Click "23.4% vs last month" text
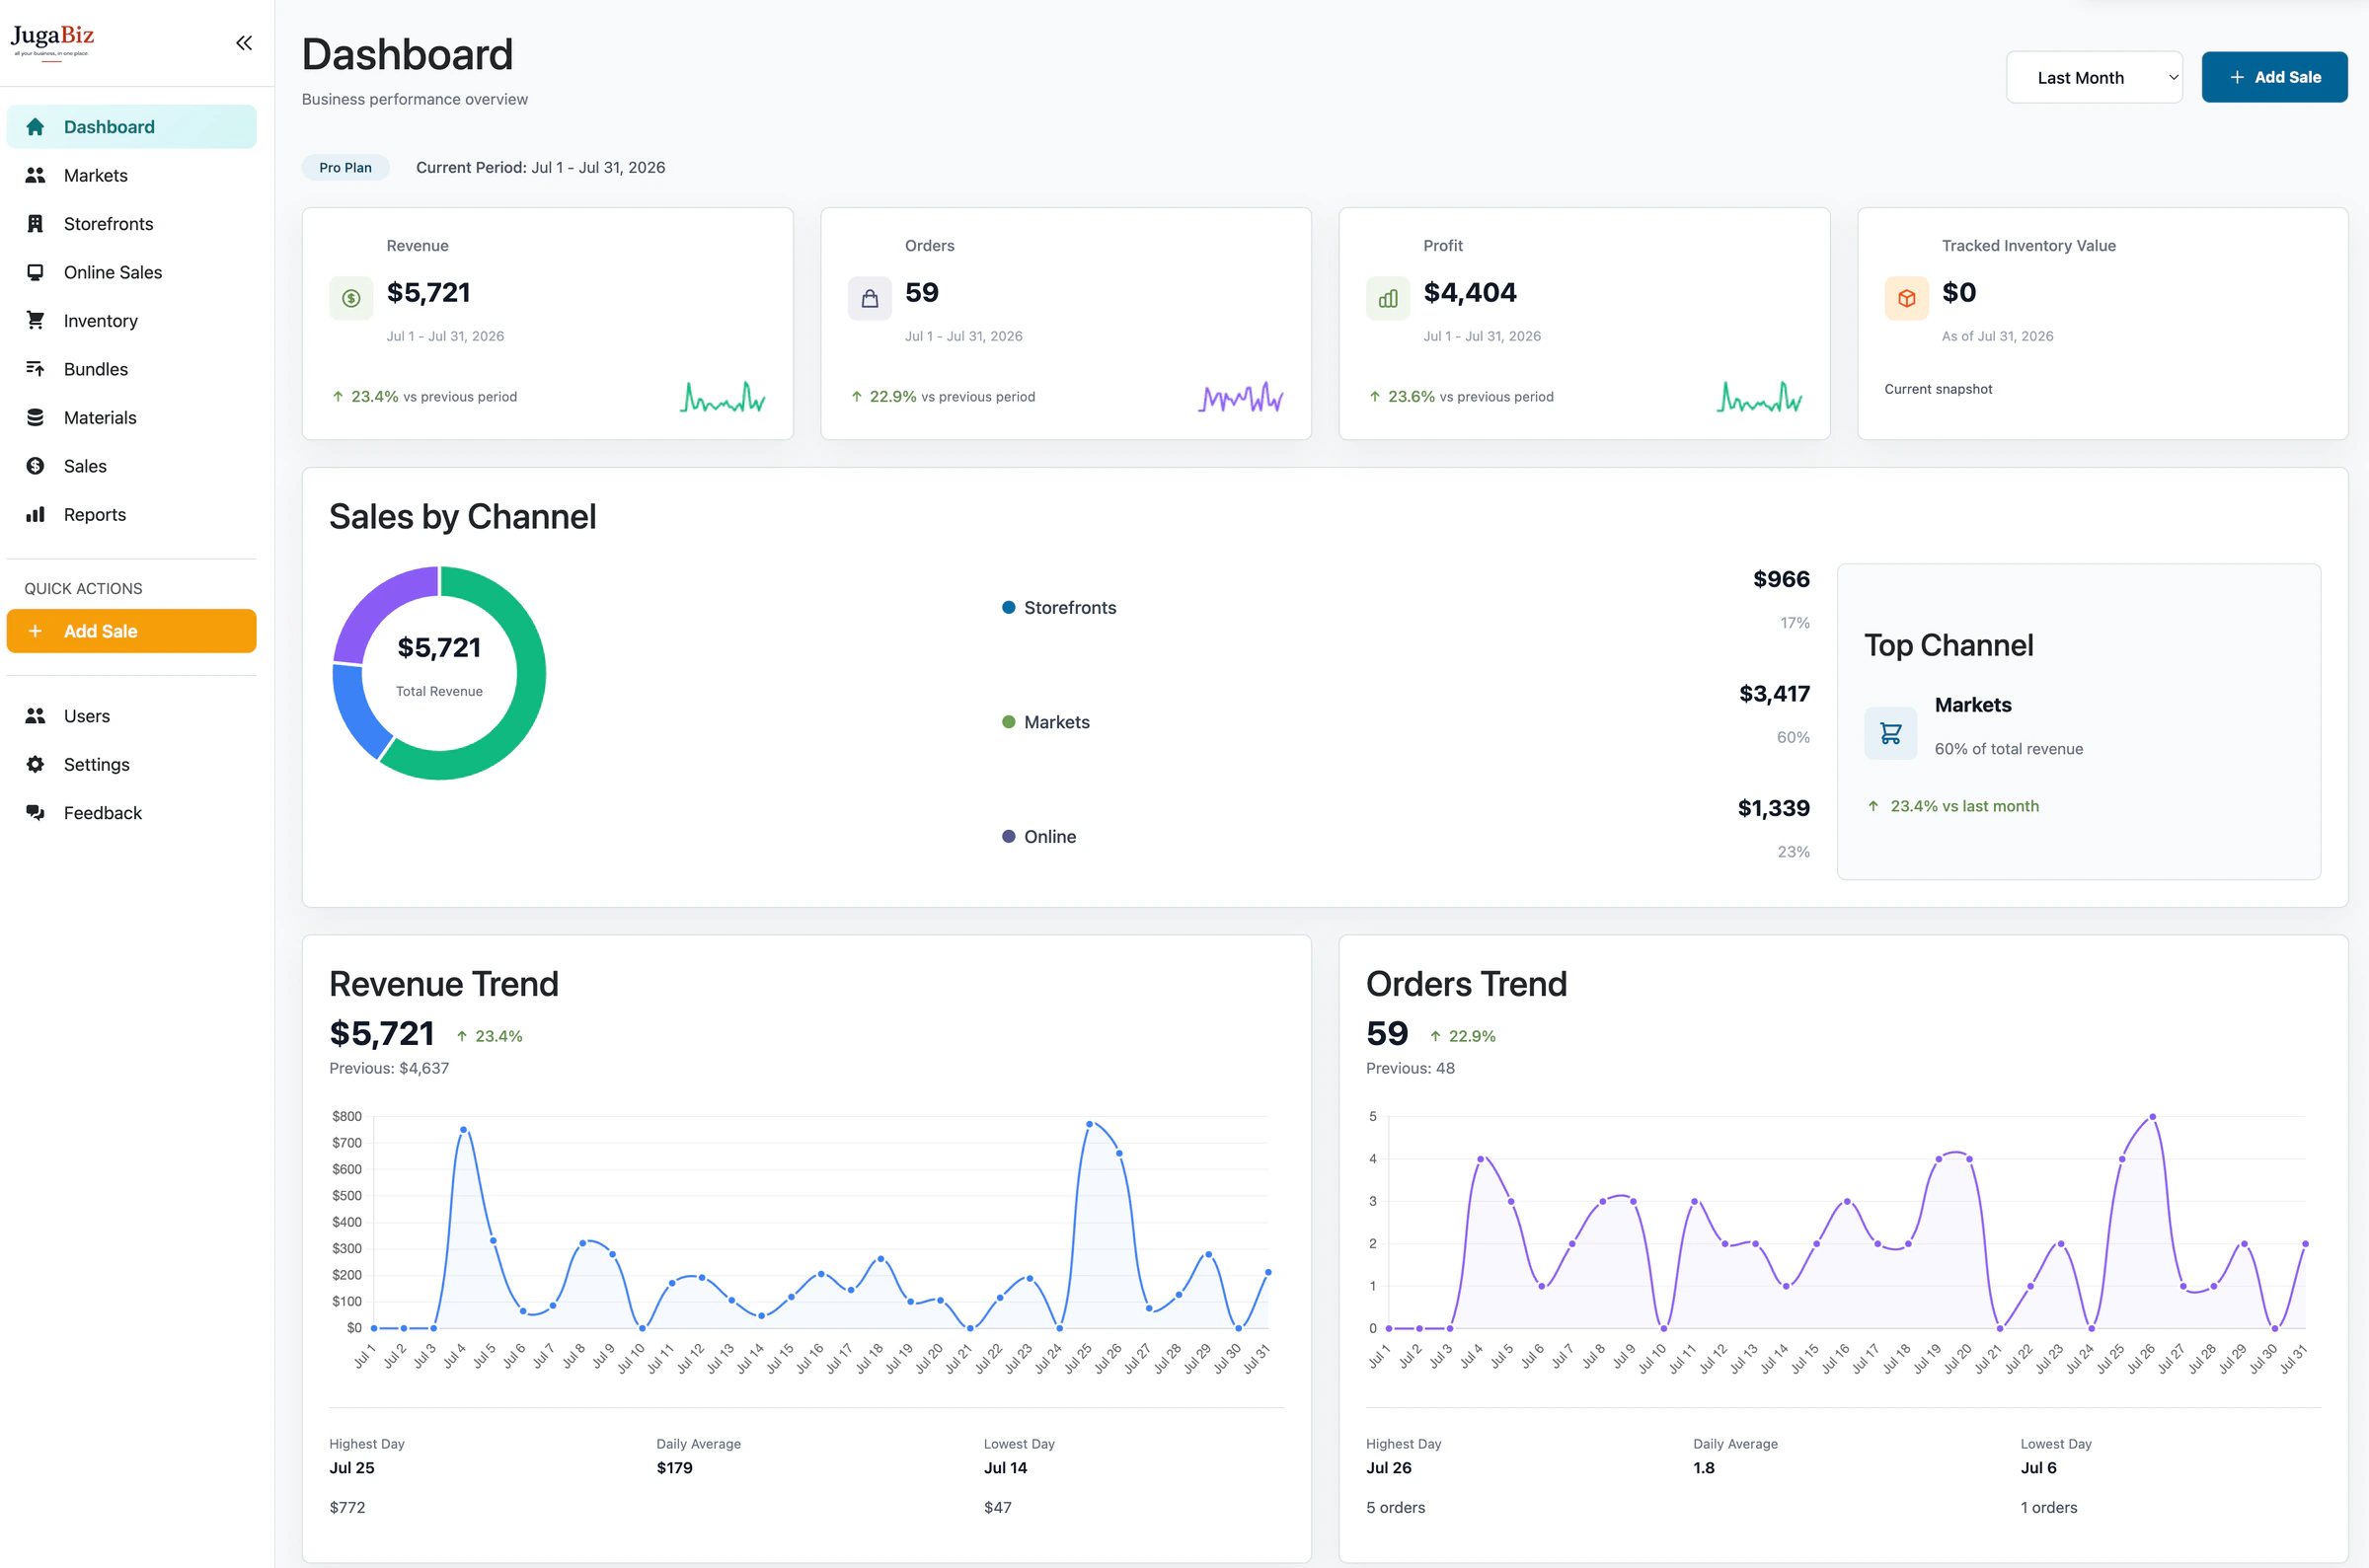 (1964, 806)
